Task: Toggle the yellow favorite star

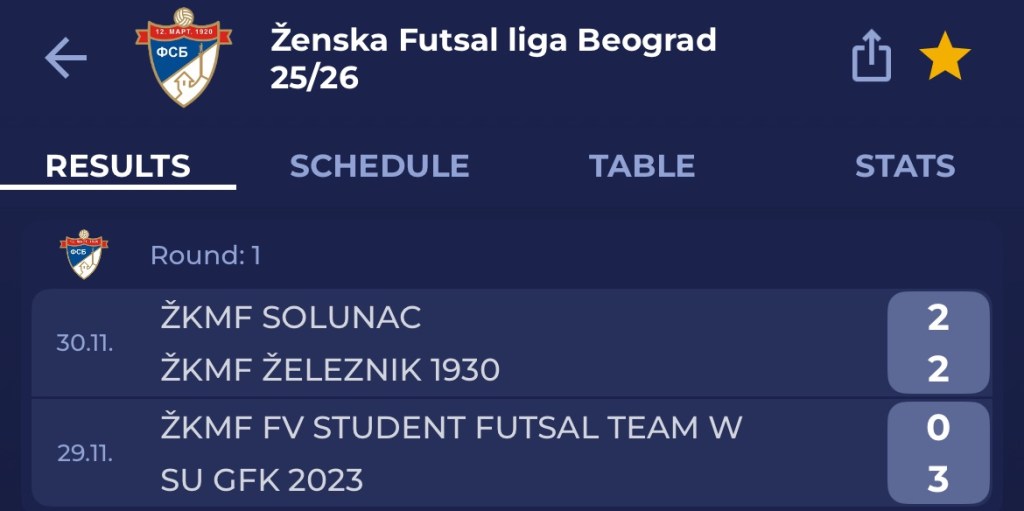Action: tap(944, 58)
